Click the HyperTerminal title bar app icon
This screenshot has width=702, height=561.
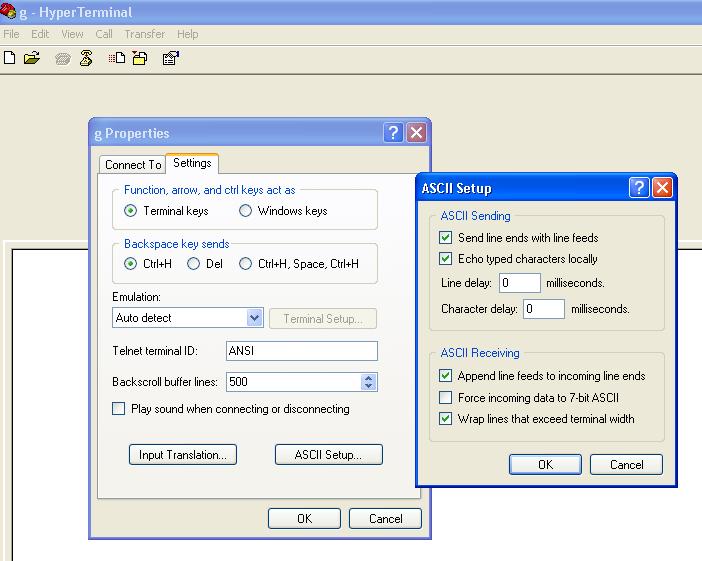click(8, 11)
